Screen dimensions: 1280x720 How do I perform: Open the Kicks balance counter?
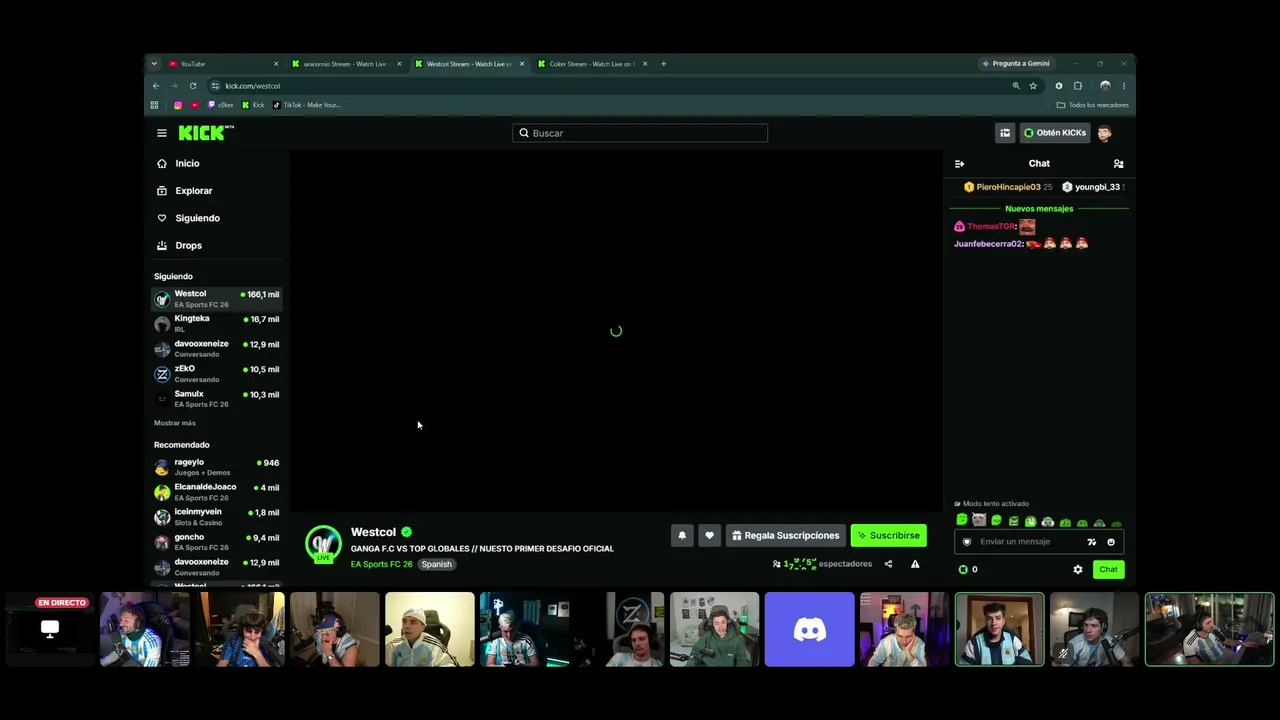pyautogui.click(x=968, y=569)
